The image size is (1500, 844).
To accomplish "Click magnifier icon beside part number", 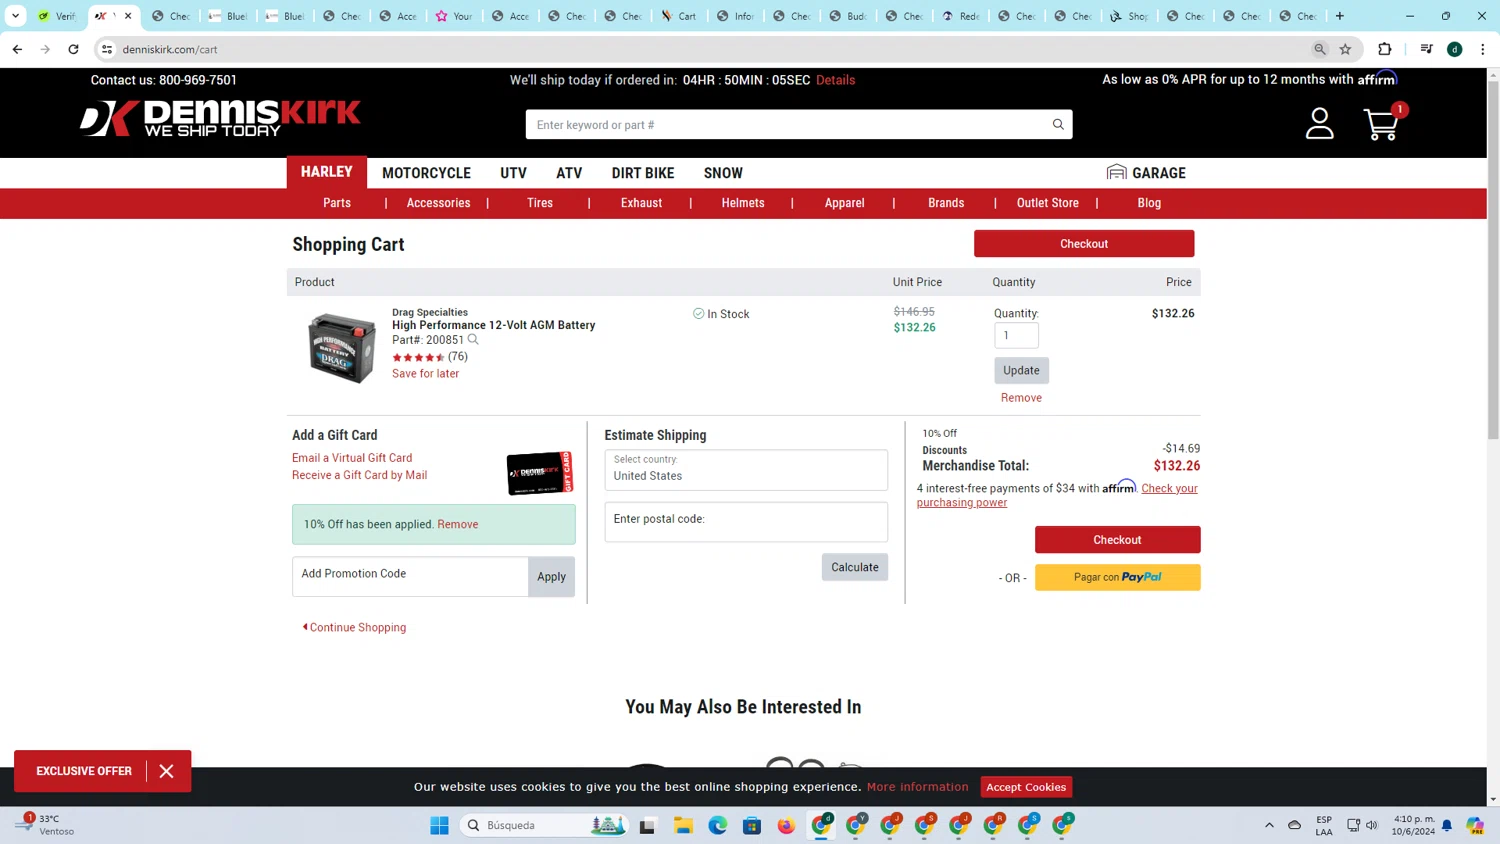I will point(473,340).
